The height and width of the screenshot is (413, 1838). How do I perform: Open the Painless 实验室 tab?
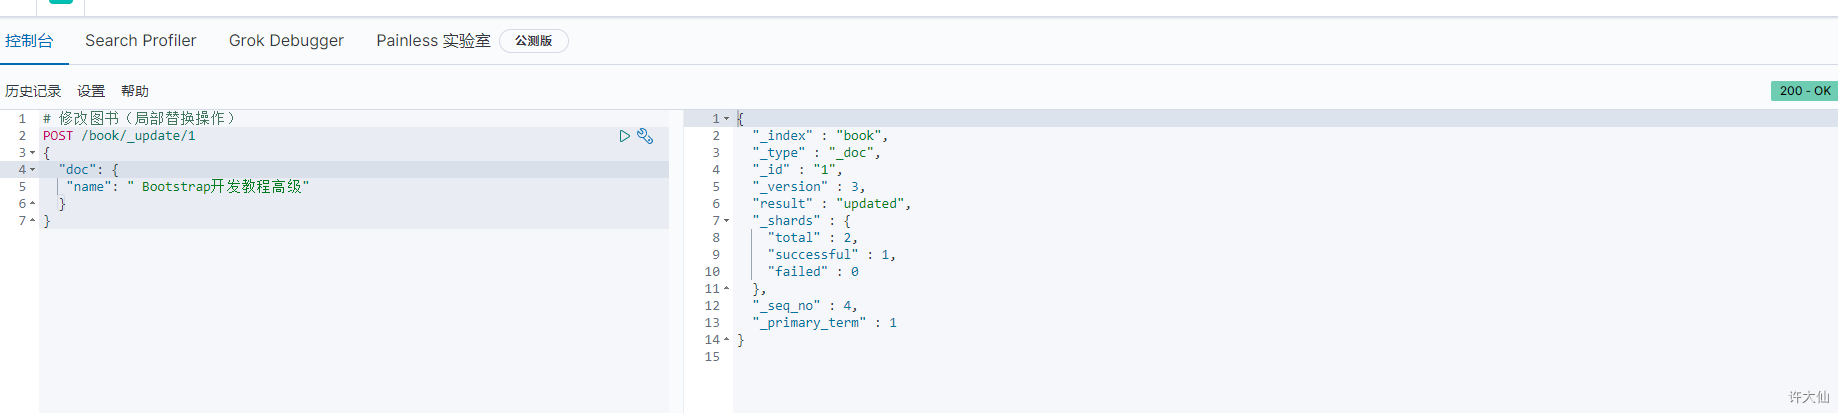tap(433, 41)
